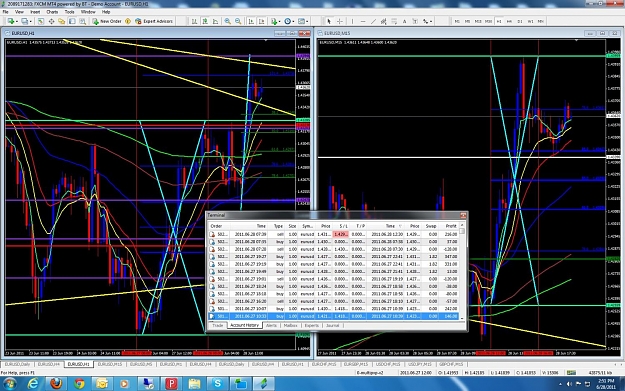Open the Strategy Tester icon
Viewport: 625px width, 391px height.
[83, 21]
